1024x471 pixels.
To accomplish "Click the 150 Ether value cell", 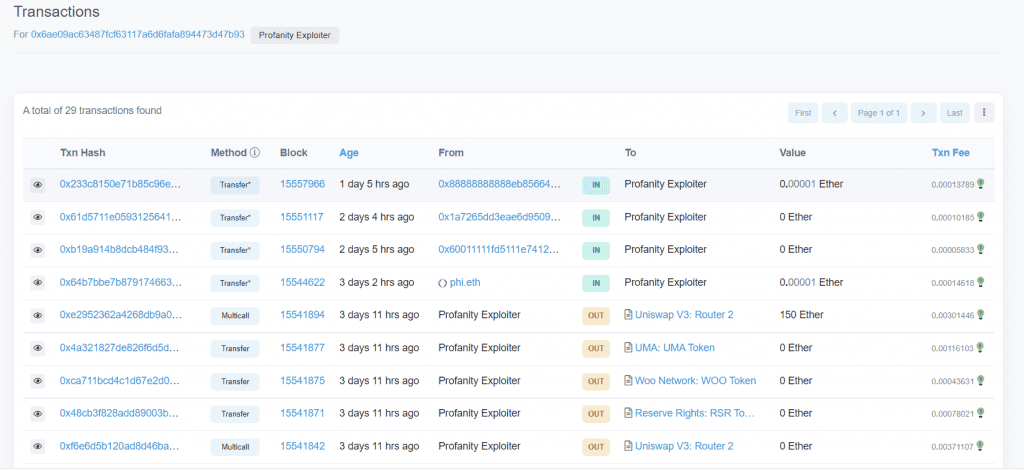I will [x=801, y=315].
